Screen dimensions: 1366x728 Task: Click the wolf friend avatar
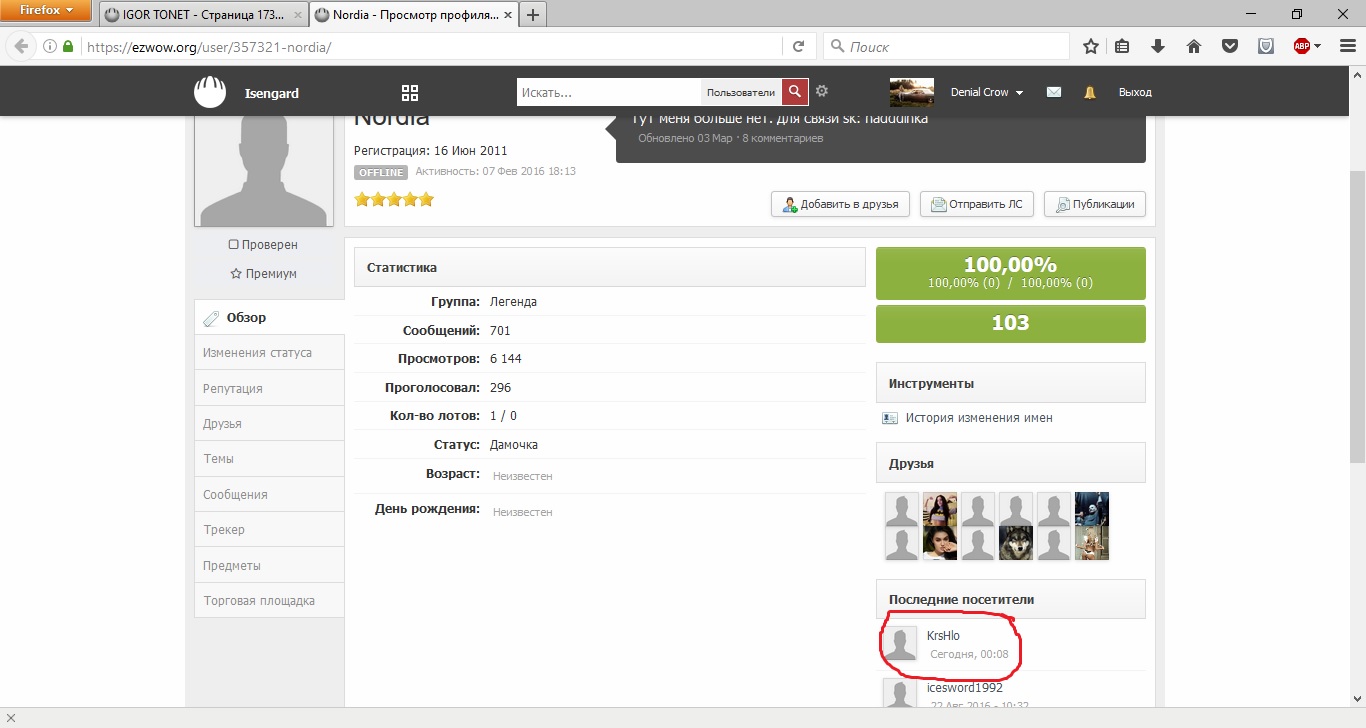coord(1016,543)
